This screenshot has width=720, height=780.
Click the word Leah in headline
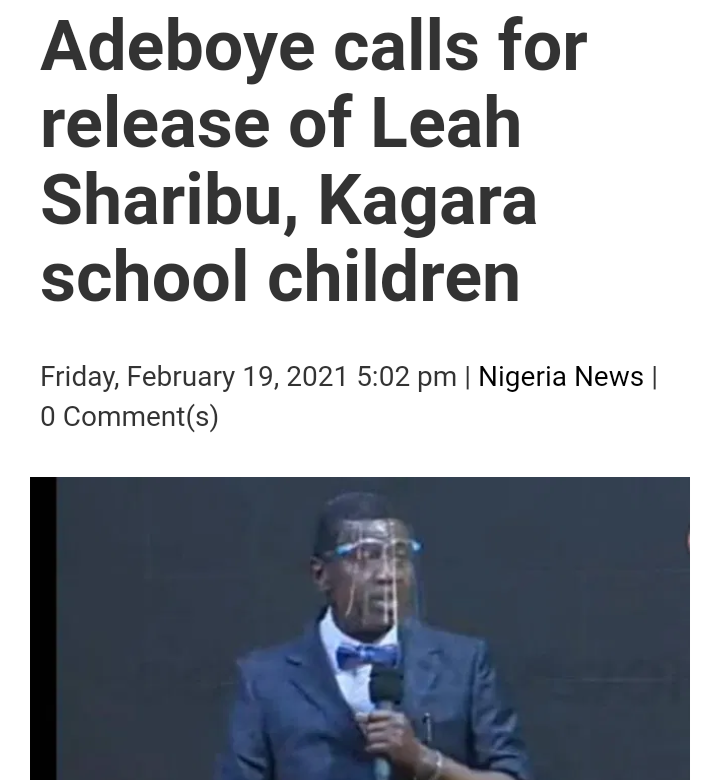[446, 122]
